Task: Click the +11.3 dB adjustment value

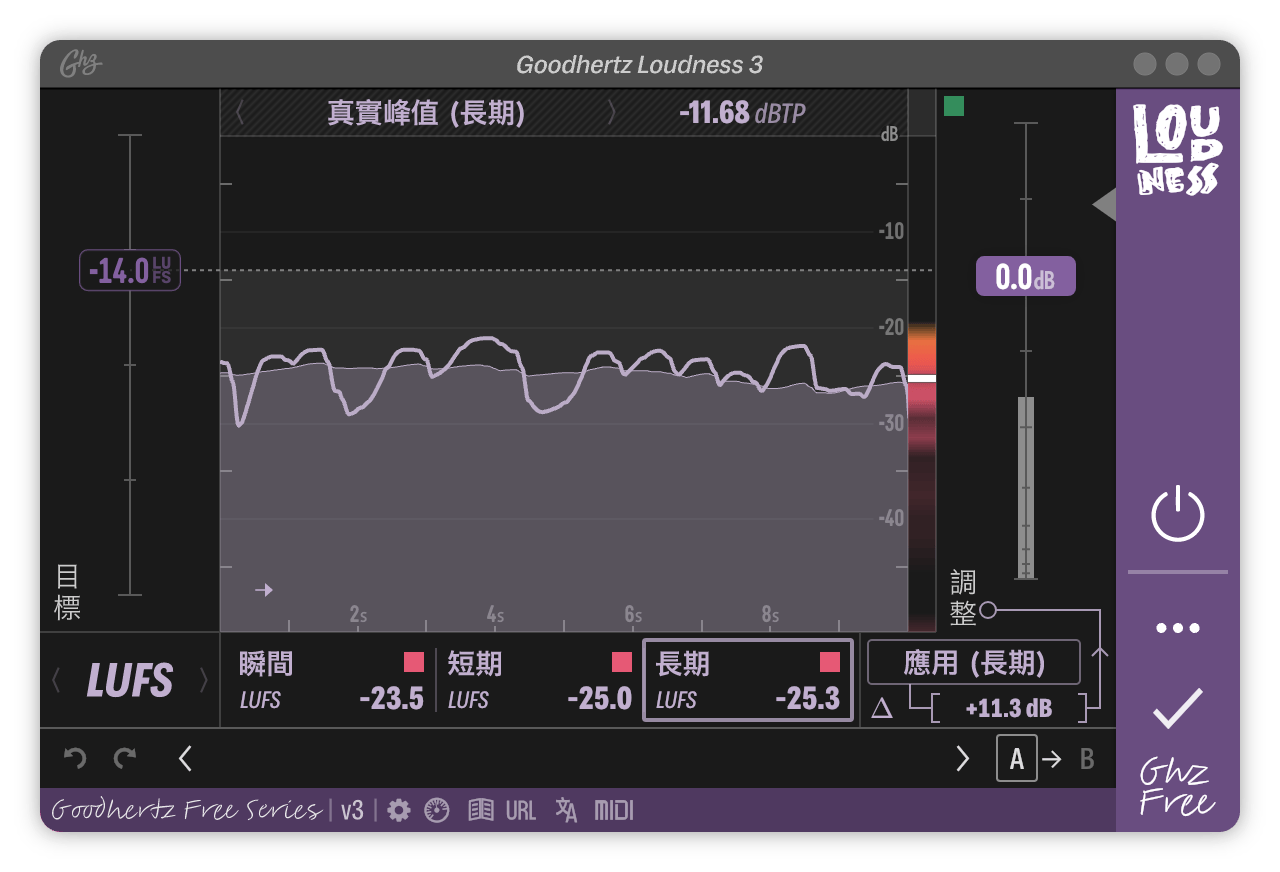Action: coord(1008,709)
